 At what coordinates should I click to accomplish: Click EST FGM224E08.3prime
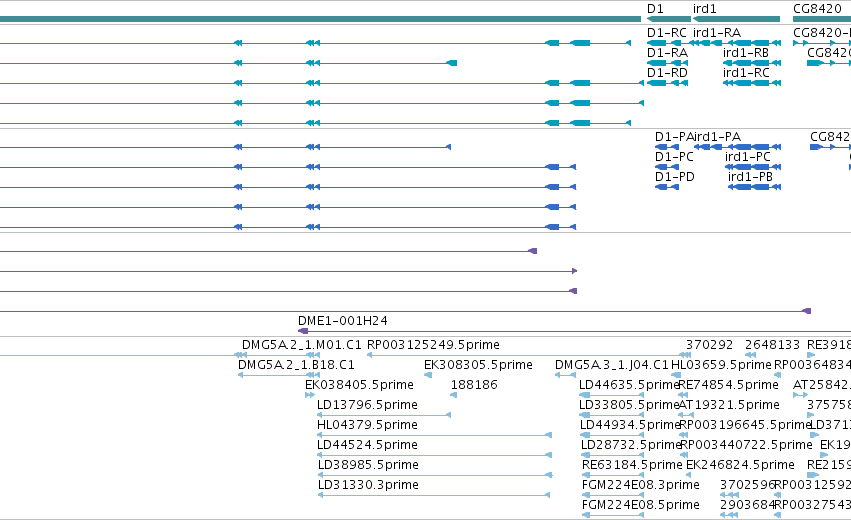(x=640, y=485)
